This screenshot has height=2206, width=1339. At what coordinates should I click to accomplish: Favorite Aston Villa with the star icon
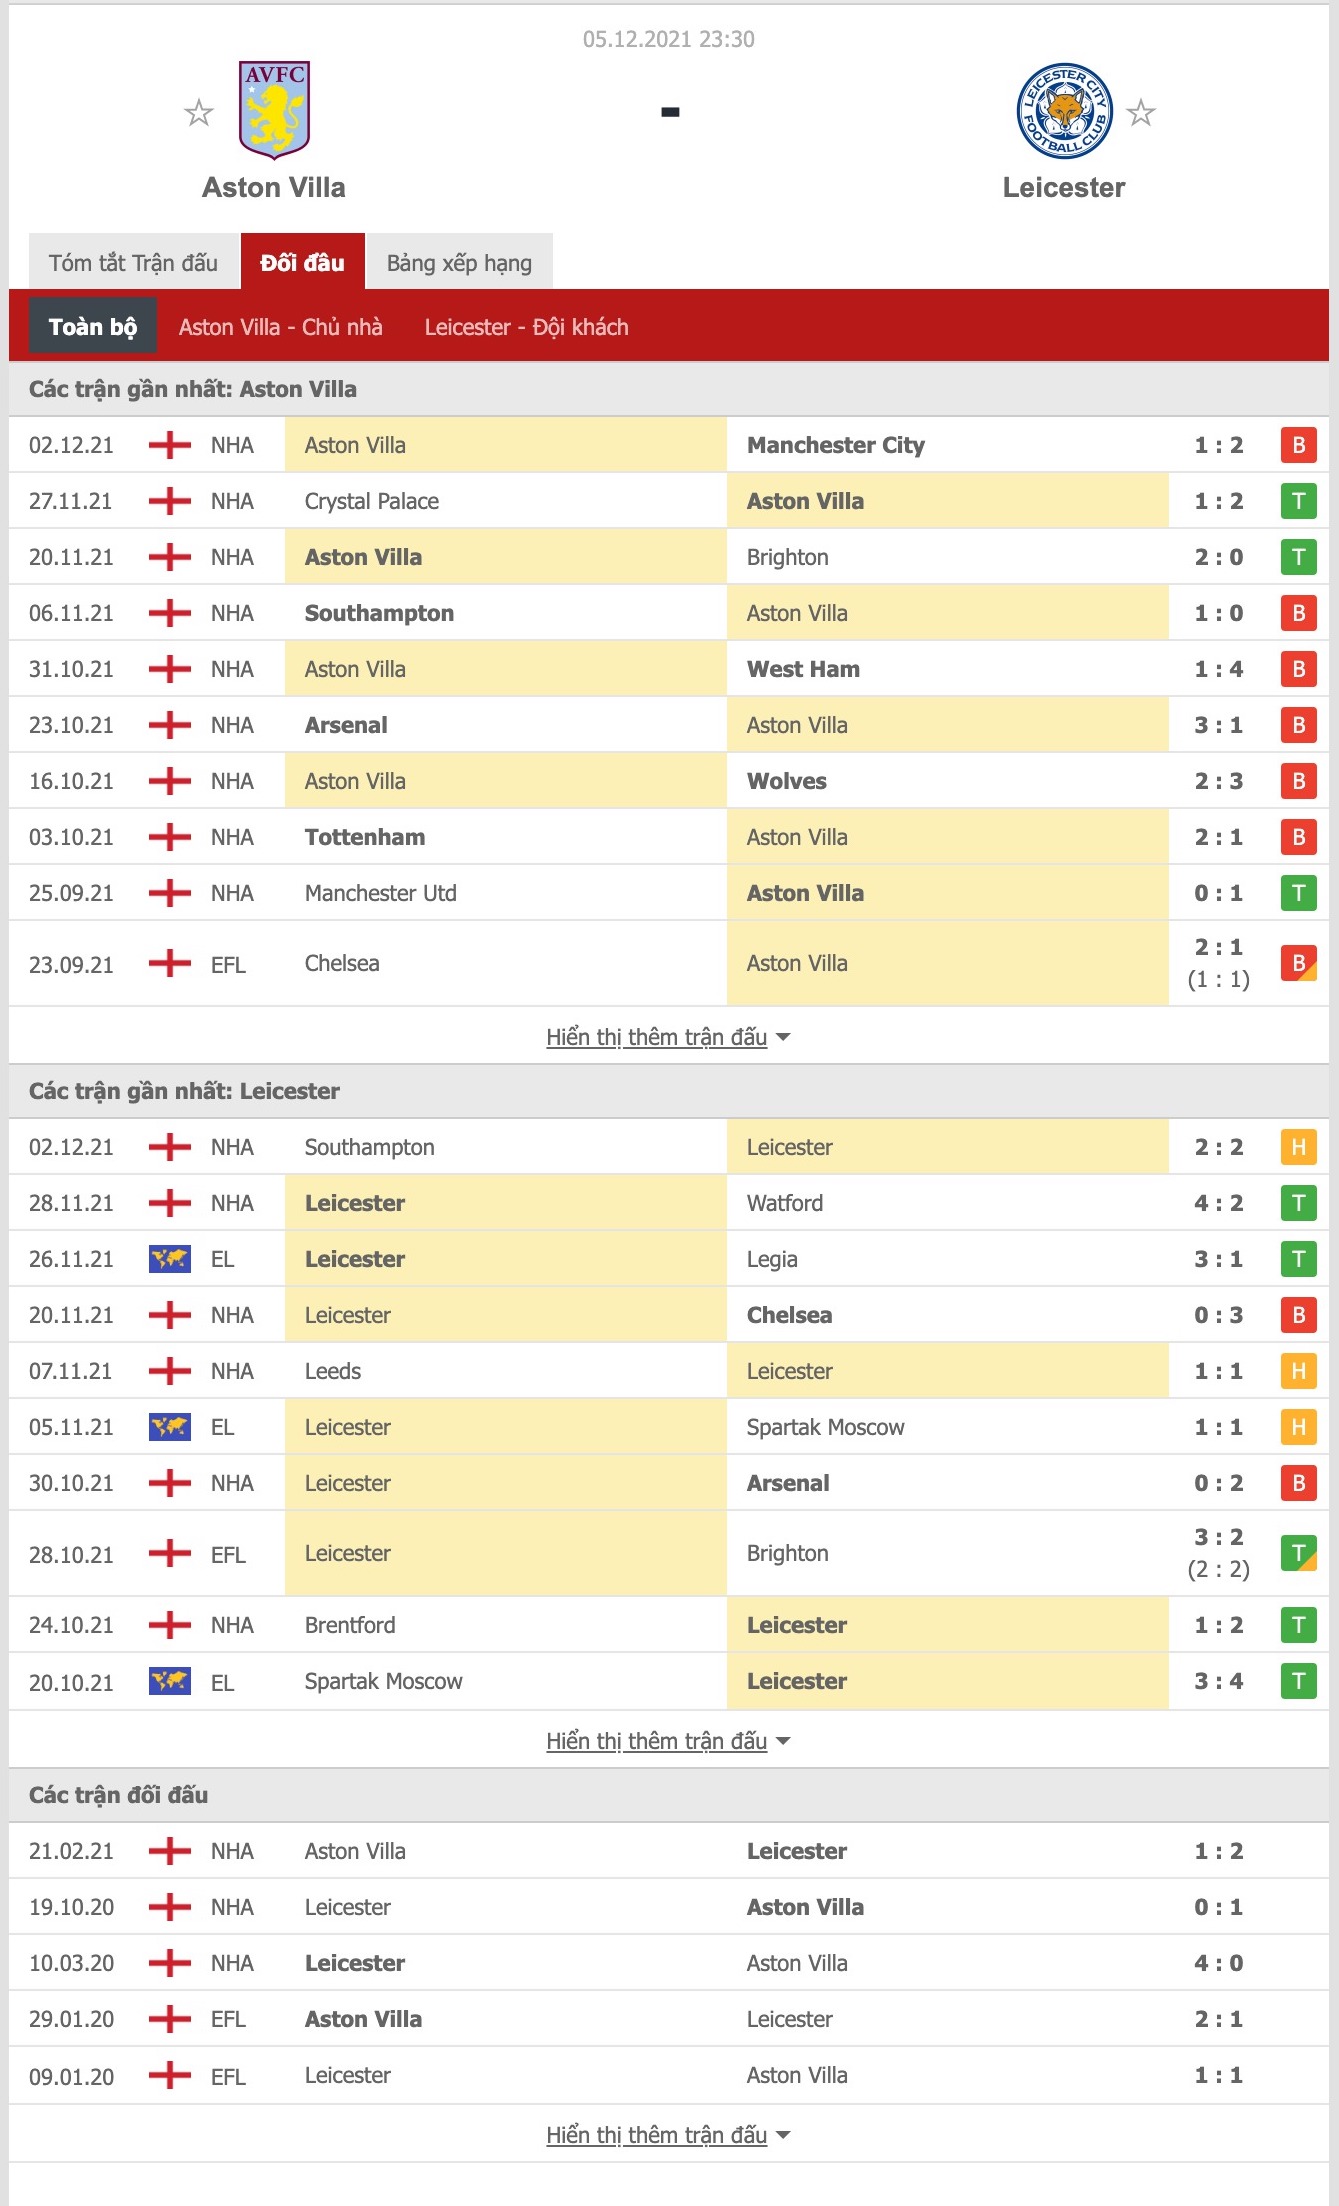tap(199, 112)
